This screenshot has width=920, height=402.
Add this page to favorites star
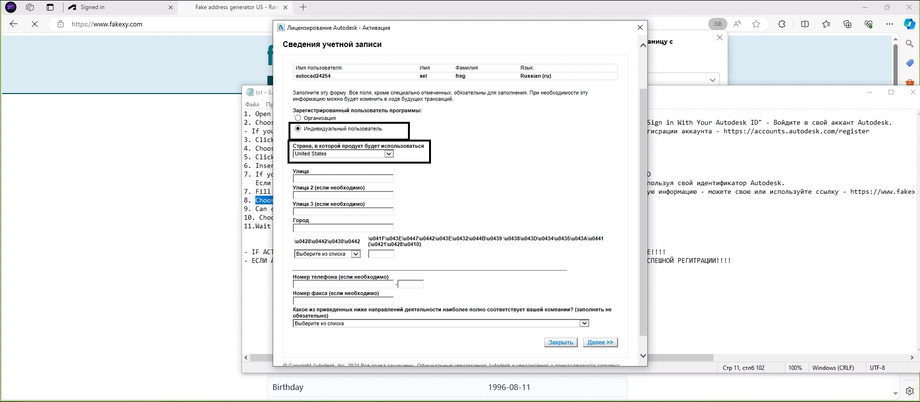756,24
